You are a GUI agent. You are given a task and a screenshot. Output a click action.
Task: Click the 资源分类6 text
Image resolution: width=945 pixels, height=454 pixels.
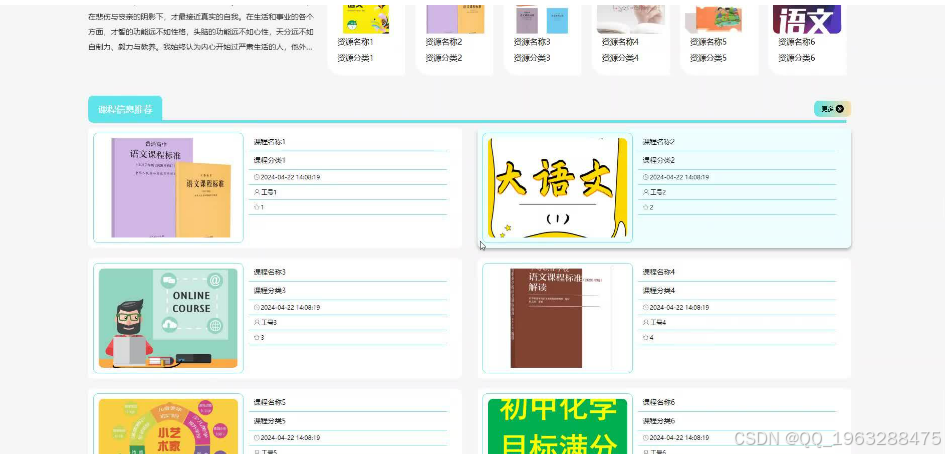(796, 58)
